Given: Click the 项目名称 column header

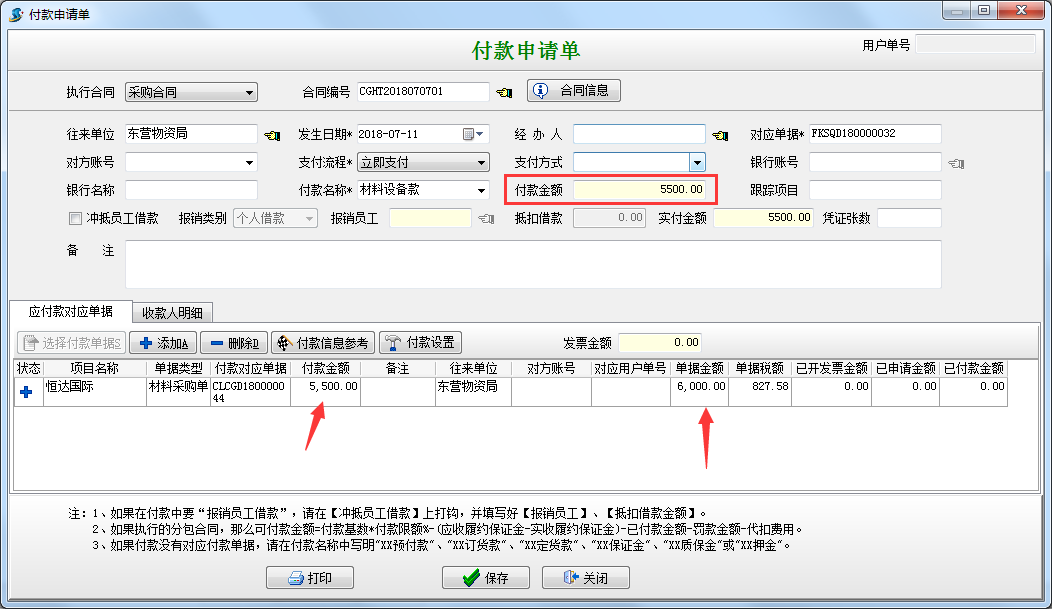Looking at the screenshot, I should pyautogui.click(x=95, y=368).
